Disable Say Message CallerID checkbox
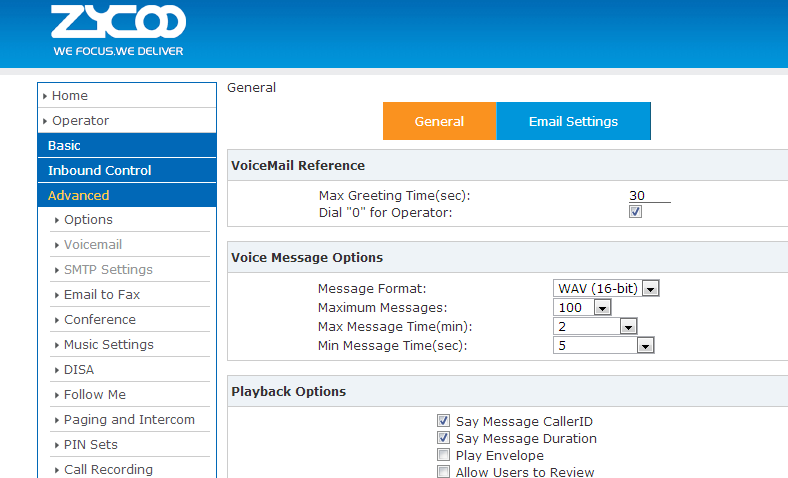The height and width of the screenshot is (478, 788). click(443, 422)
